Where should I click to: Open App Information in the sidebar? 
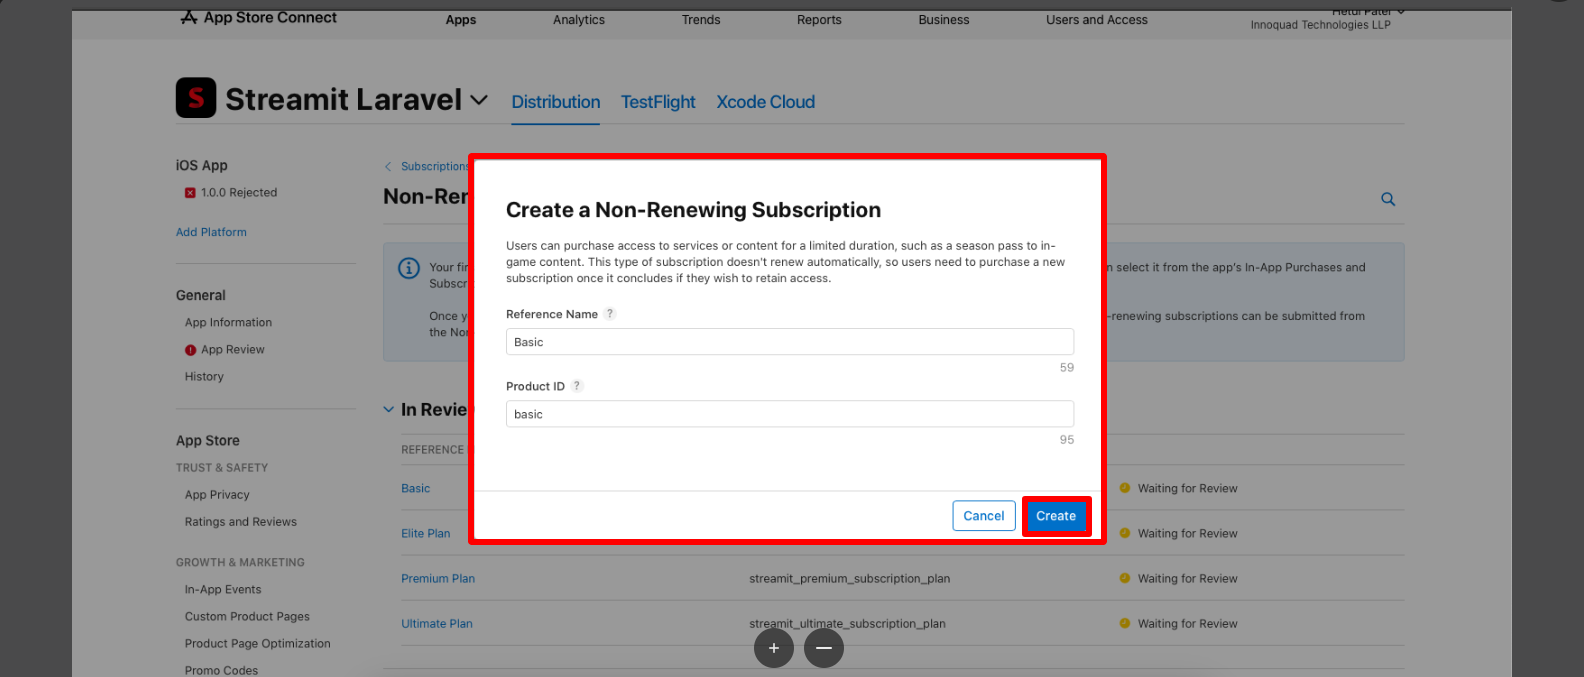pos(228,323)
